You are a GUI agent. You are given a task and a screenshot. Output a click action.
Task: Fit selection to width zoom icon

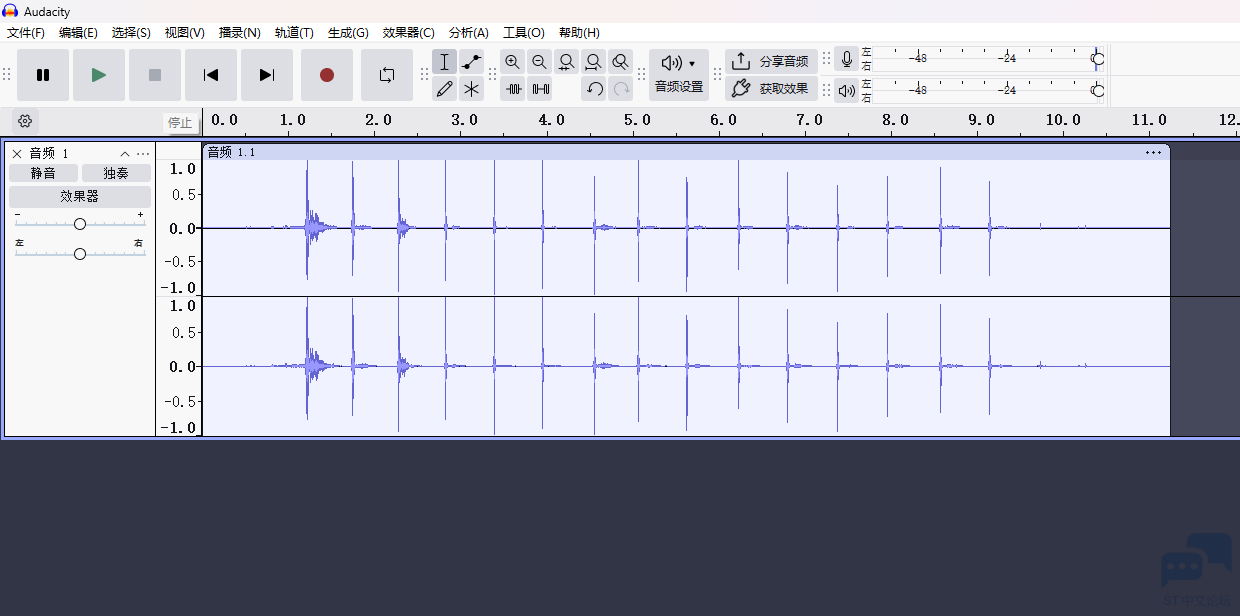pos(567,62)
